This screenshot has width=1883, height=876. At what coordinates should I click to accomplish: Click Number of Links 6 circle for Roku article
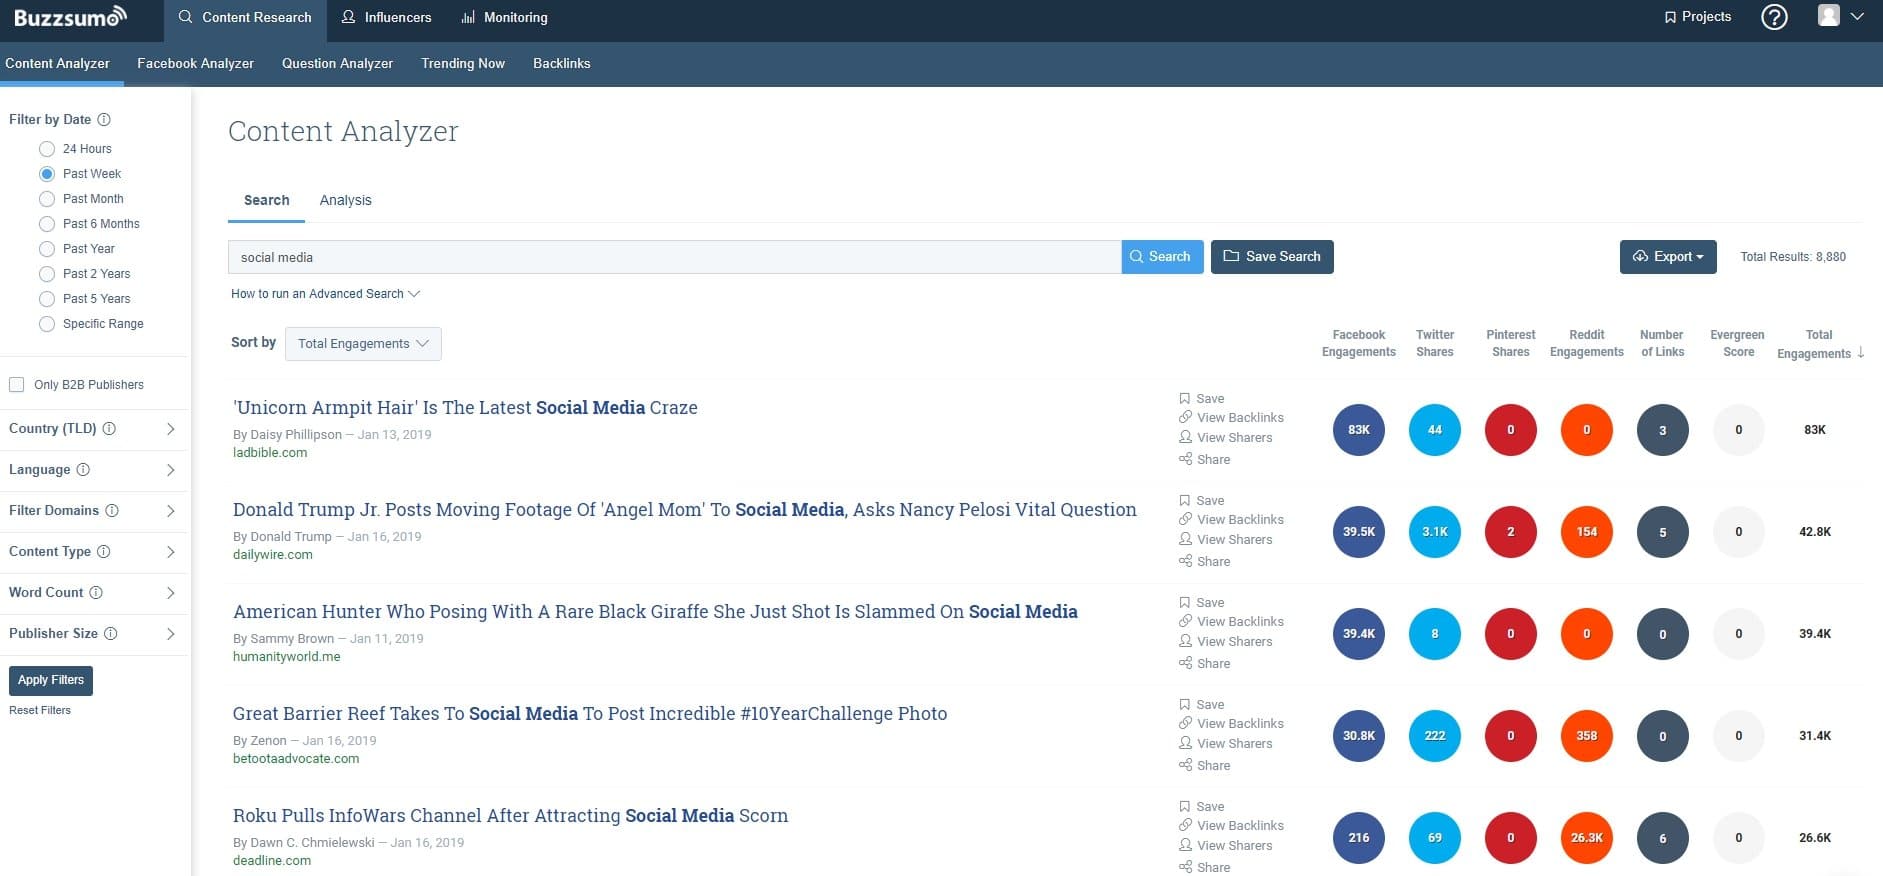(x=1663, y=838)
